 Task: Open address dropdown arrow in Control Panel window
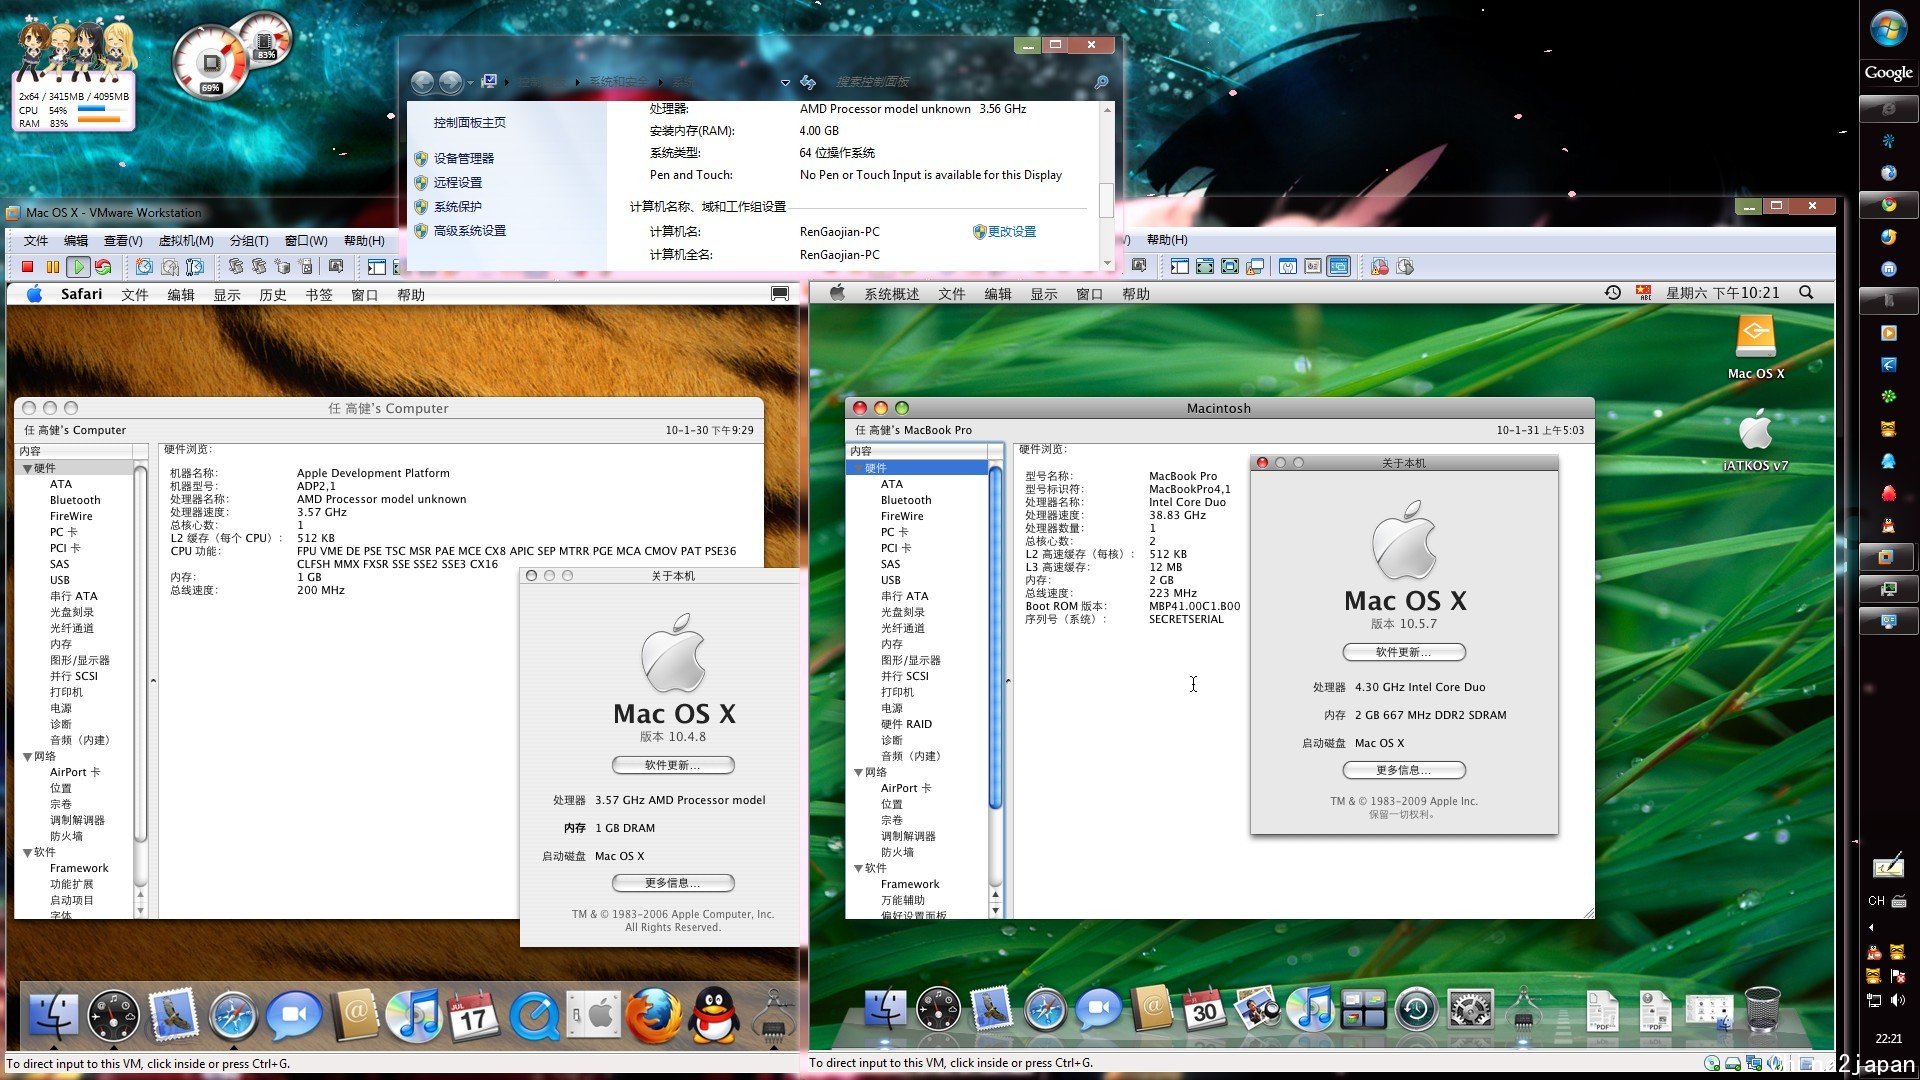tap(785, 83)
